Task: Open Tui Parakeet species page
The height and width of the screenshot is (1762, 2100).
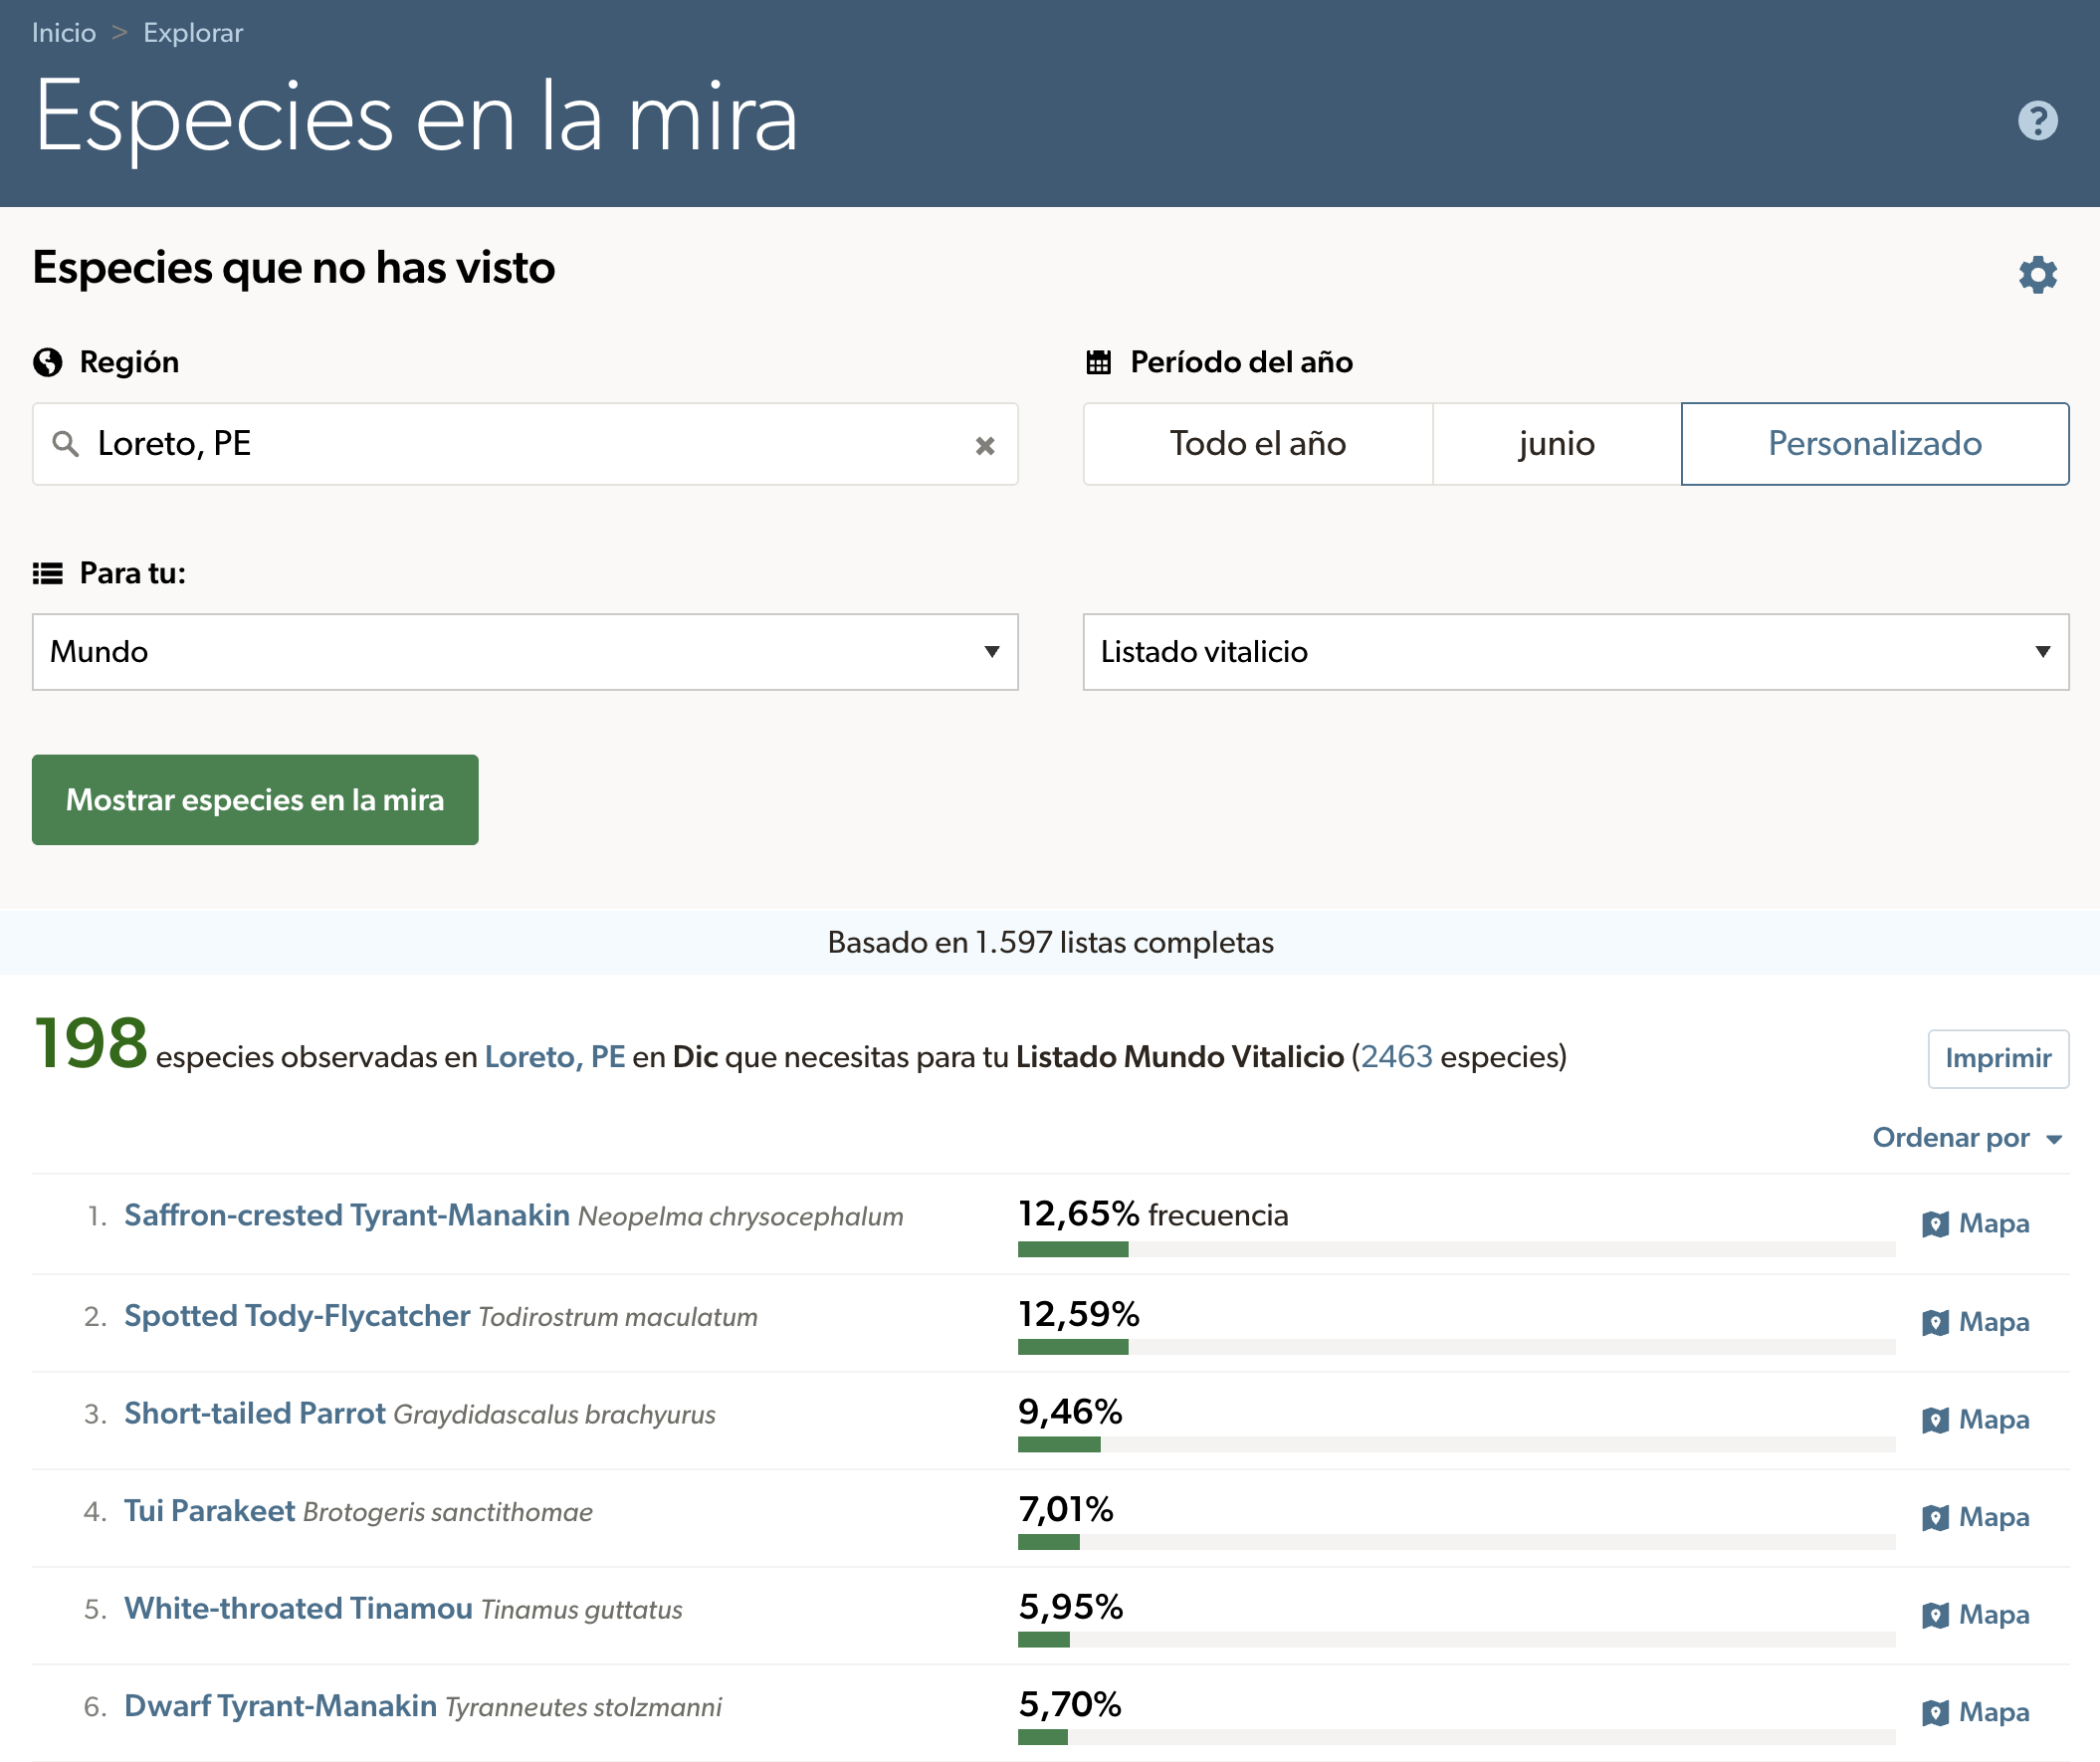Action: pyautogui.click(x=209, y=1510)
